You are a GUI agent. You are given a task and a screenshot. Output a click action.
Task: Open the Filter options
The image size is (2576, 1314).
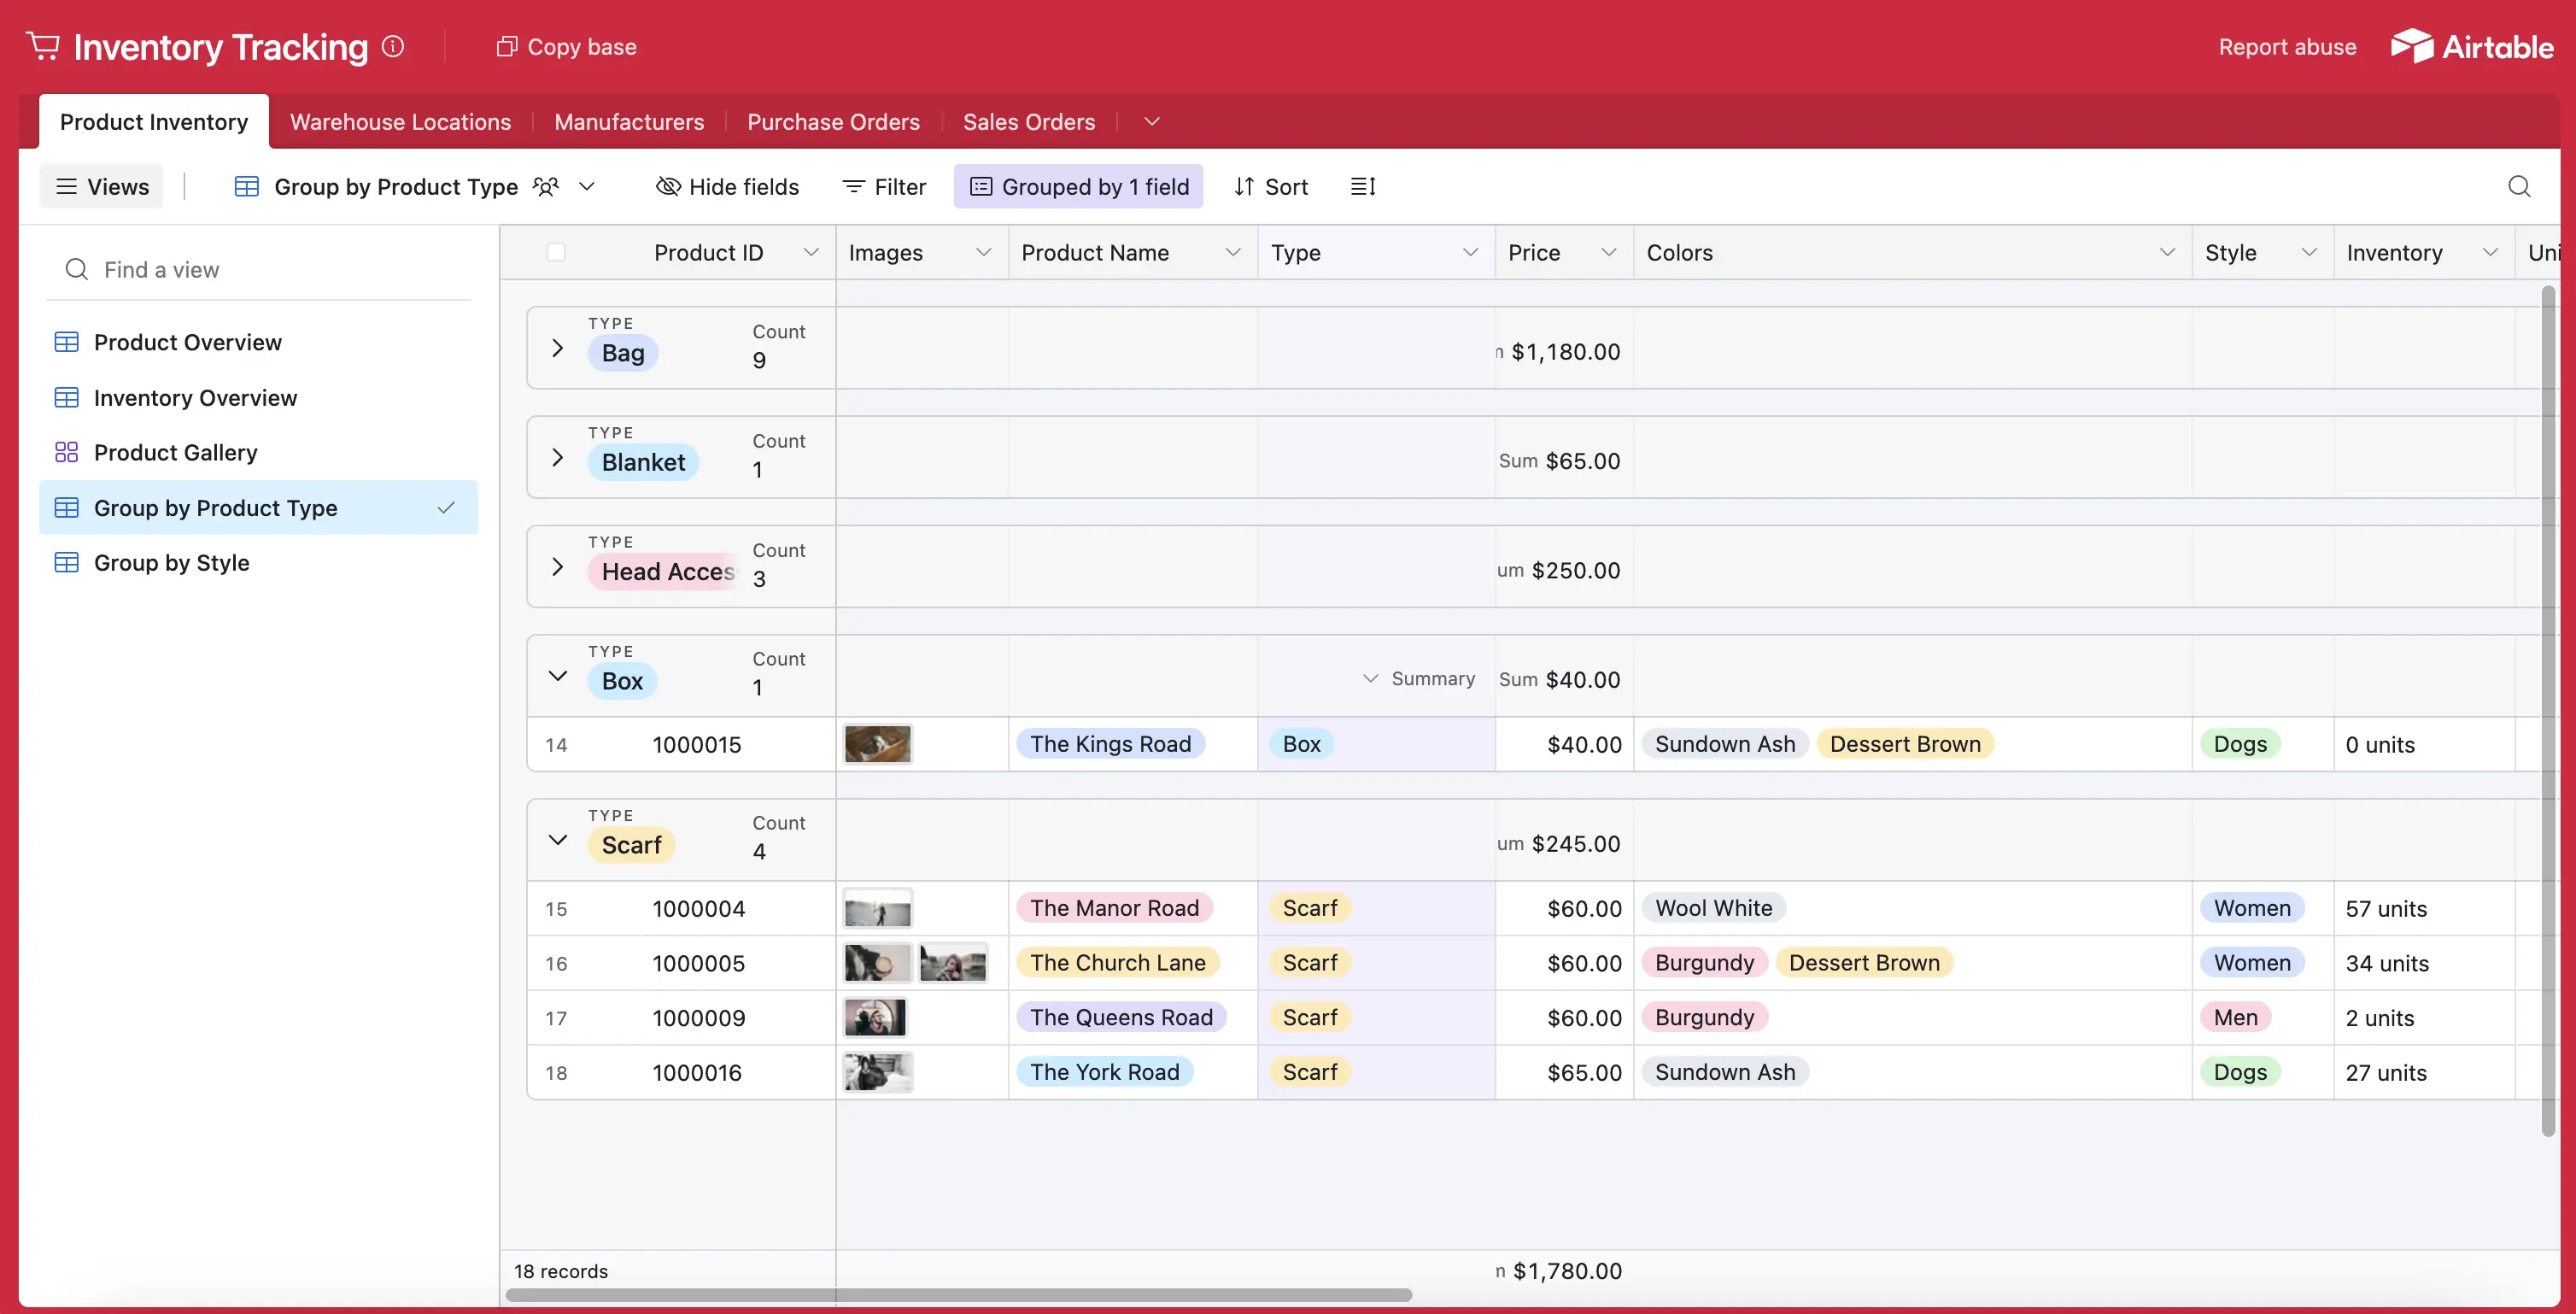click(885, 187)
